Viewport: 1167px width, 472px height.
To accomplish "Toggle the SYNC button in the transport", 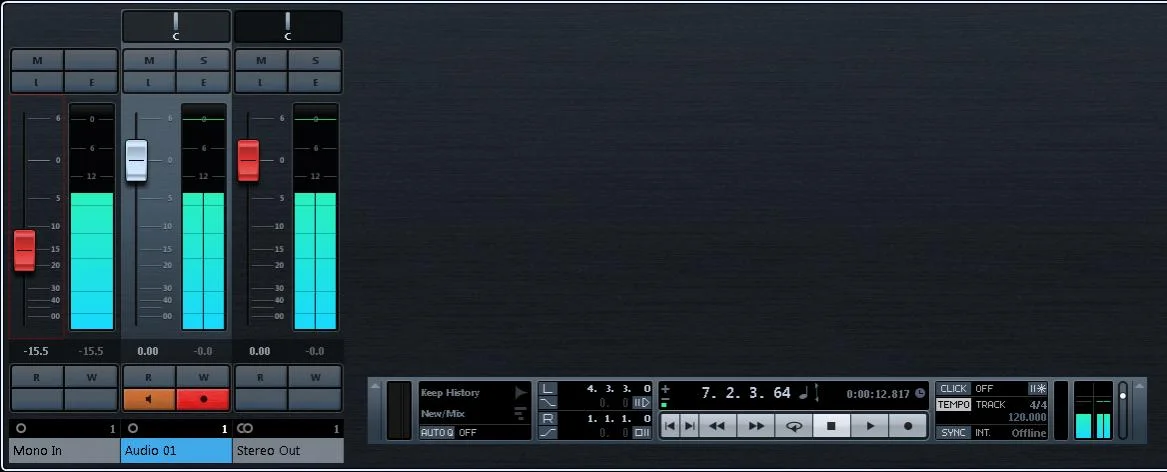I will (x=953, y=433).
